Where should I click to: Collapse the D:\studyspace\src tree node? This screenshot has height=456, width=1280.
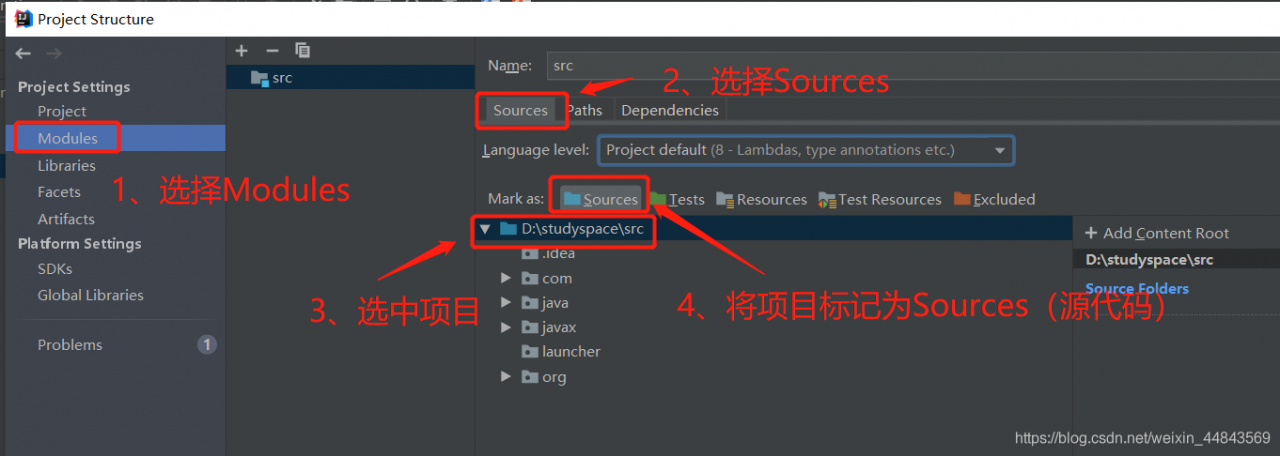485,229
